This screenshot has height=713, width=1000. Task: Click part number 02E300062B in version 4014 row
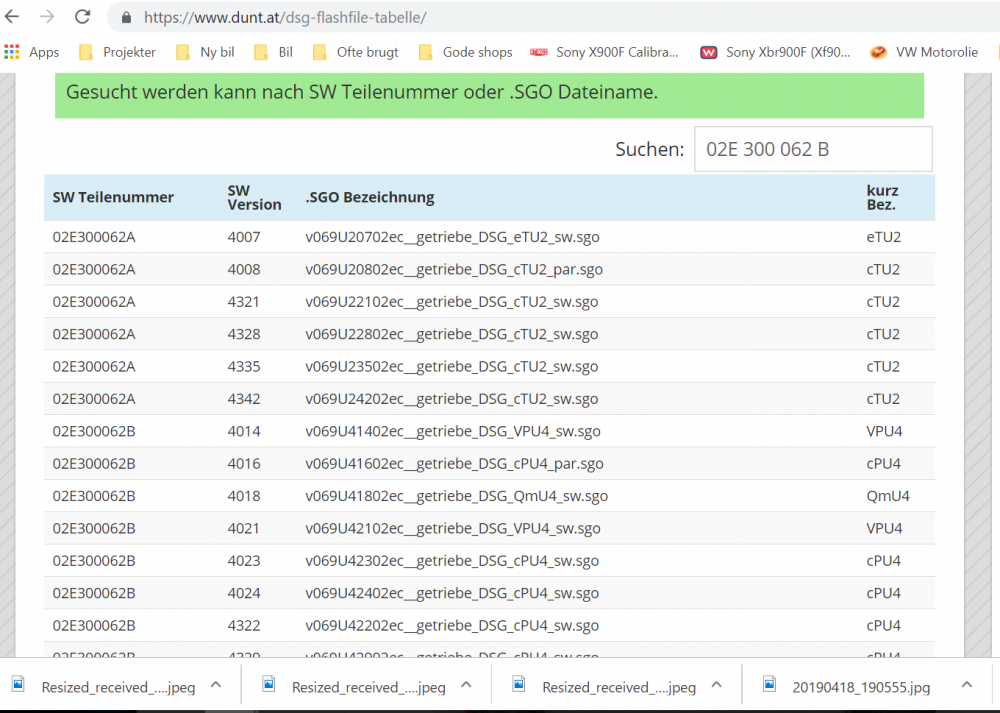pos(94,432)
